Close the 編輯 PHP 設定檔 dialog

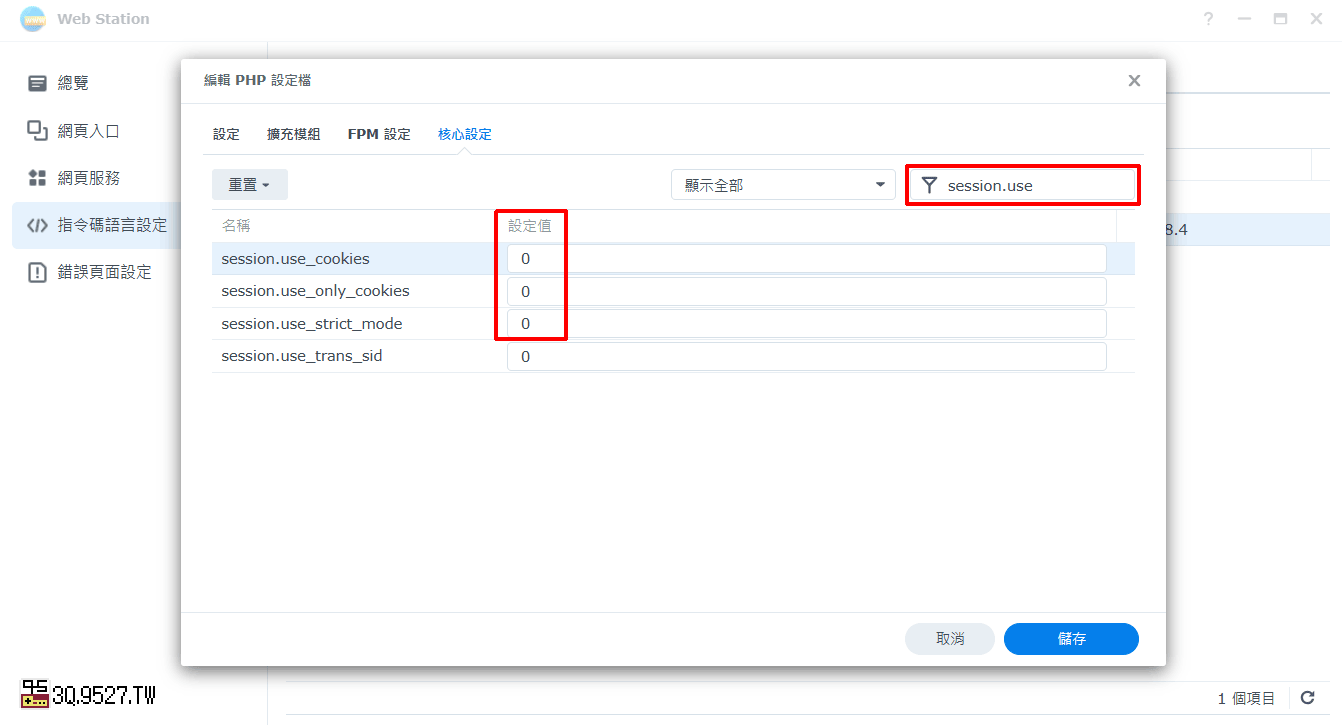click(1134, 81)
